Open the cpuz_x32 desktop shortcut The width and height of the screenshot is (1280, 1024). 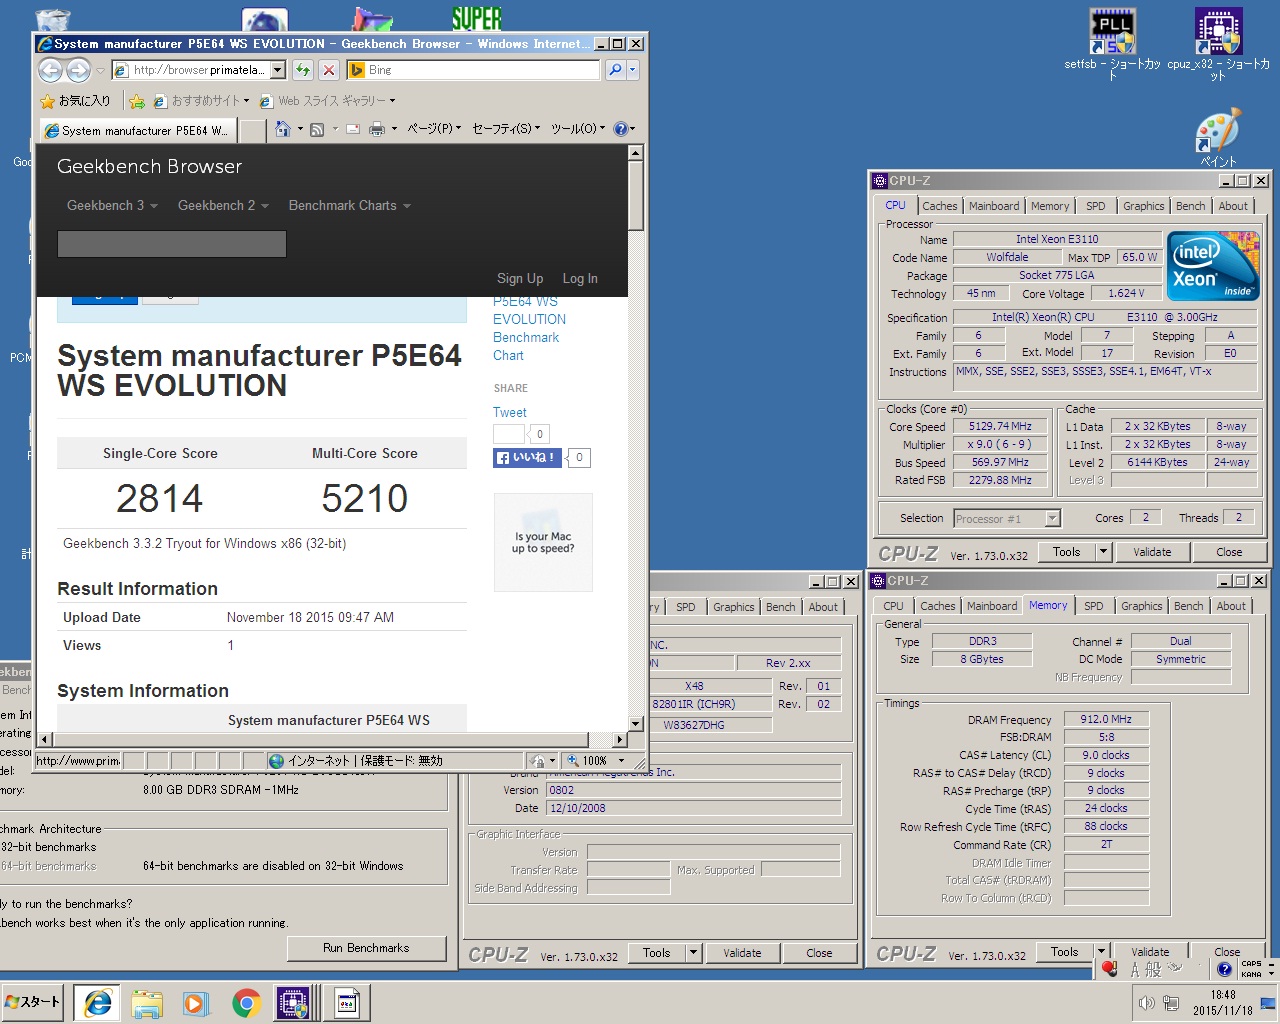pyautogui.click(x=1218, y=44)
